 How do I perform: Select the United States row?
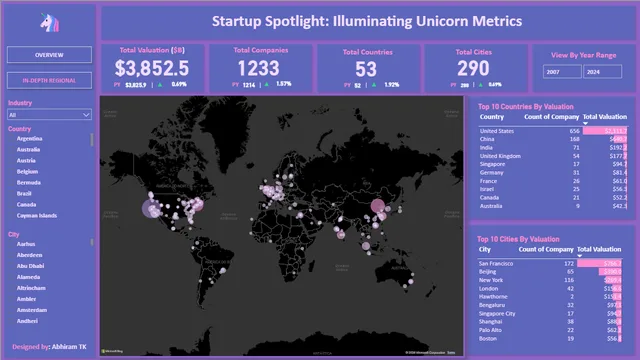[553, 131]
